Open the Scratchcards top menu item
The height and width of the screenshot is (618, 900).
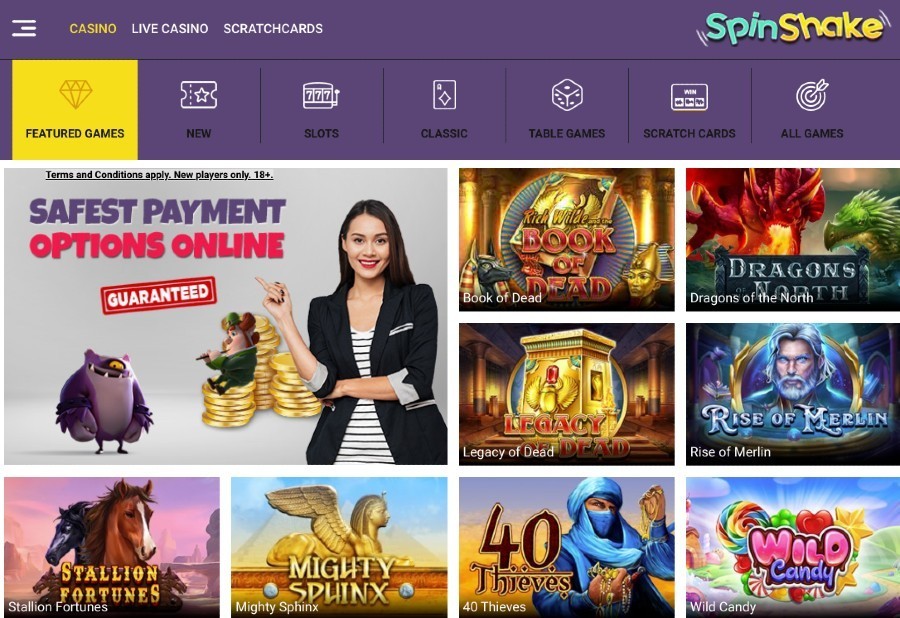point(273,29)
